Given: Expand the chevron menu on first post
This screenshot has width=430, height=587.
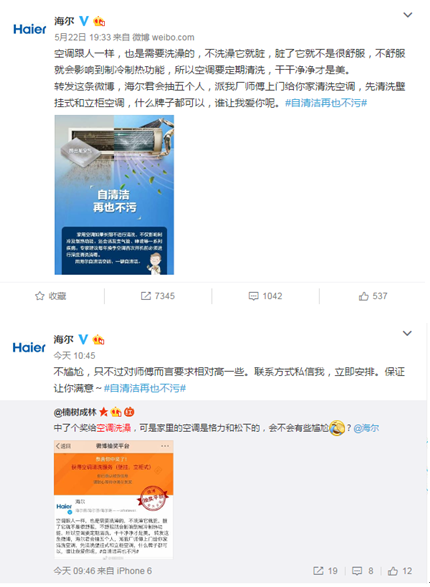Looking at the screenshot, I should 408,15.
